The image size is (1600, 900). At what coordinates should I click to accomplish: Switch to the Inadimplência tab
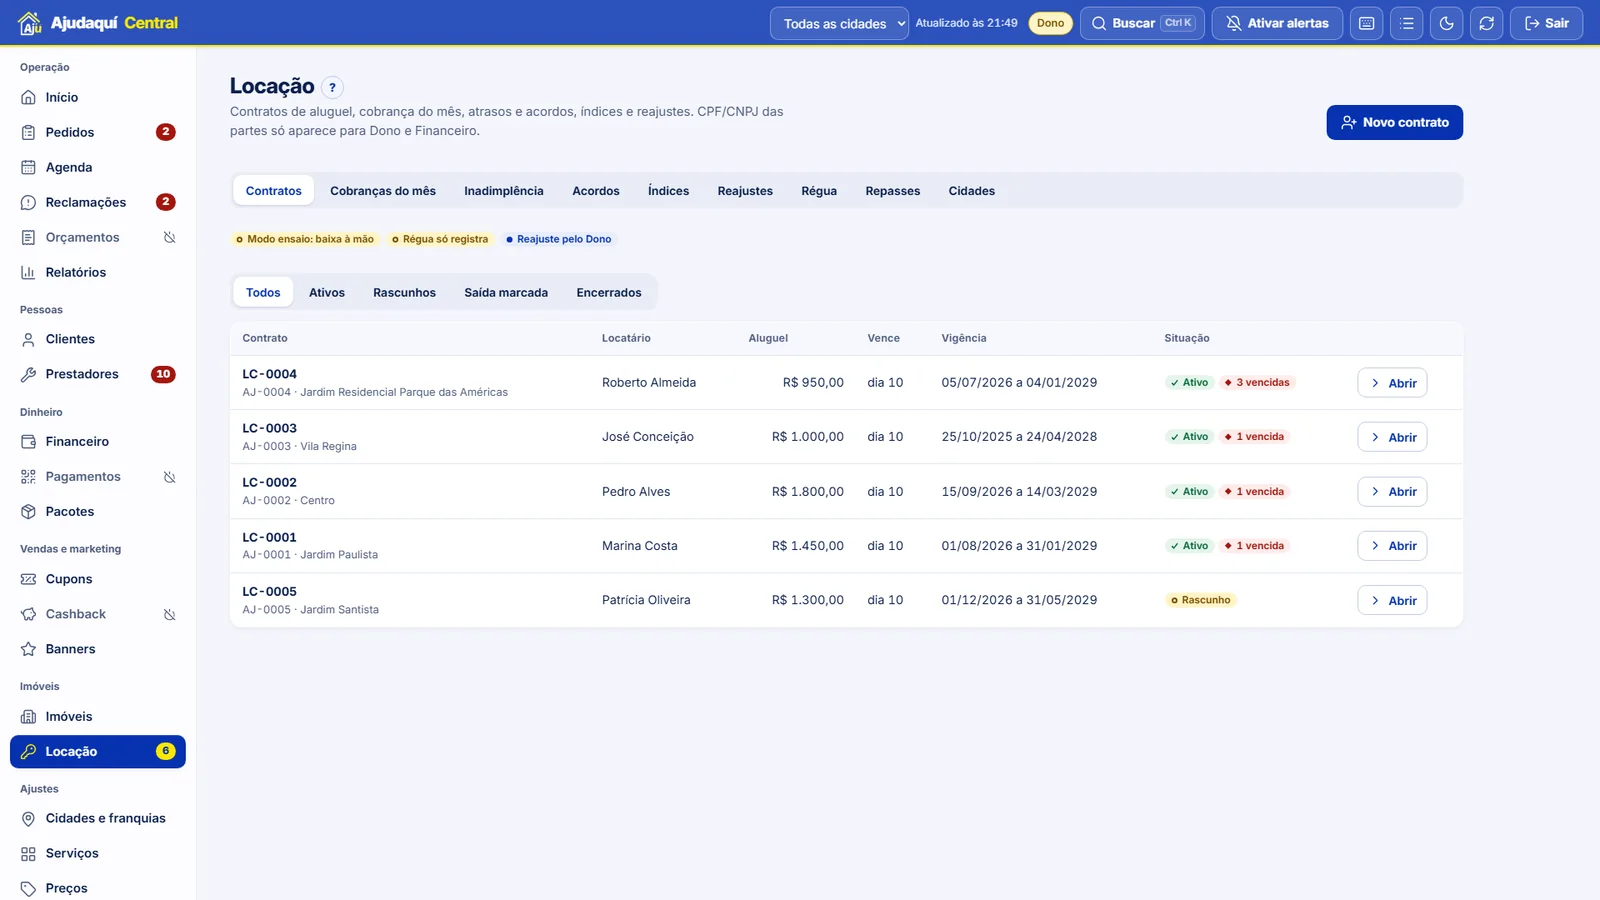(x=504, y=191)
